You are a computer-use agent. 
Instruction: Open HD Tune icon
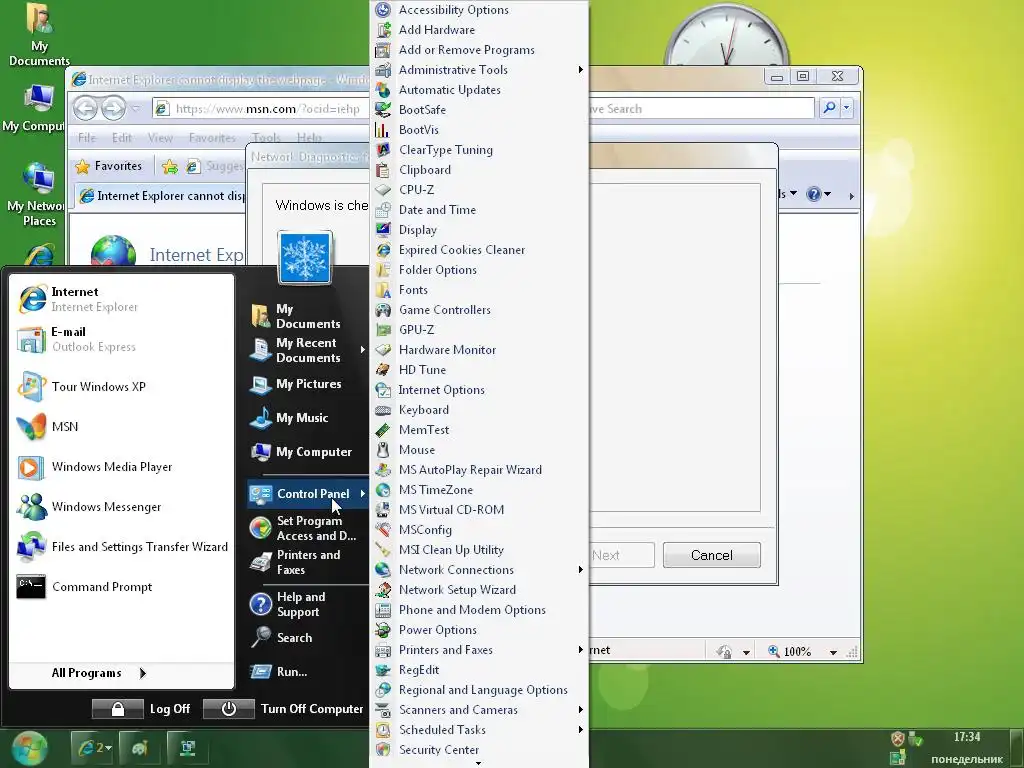click(x=383, y=370)
